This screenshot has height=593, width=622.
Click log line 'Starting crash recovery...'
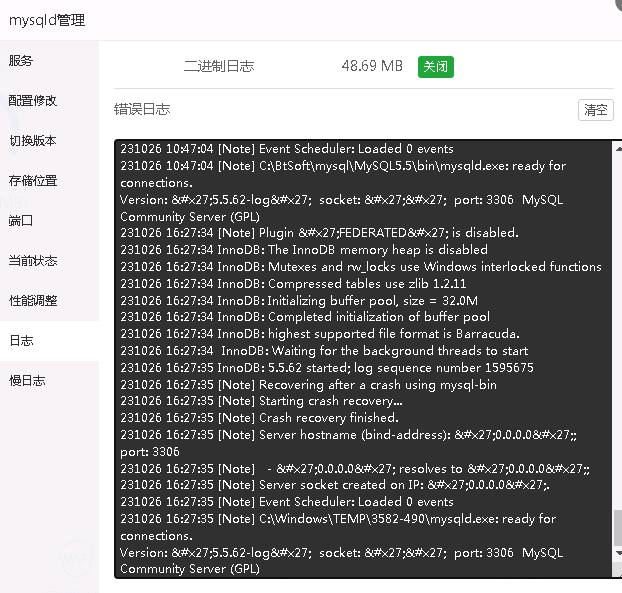point(261,401)
